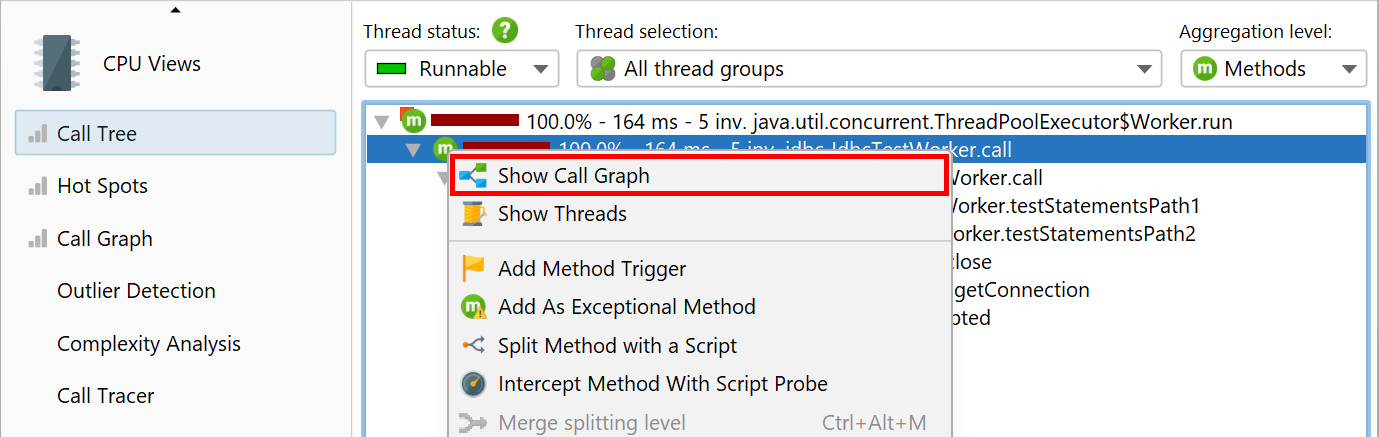This screenshot has height=437, width=1379.
Task: Click the Add As Exceptional Method icon
Action: coord(472,307)
